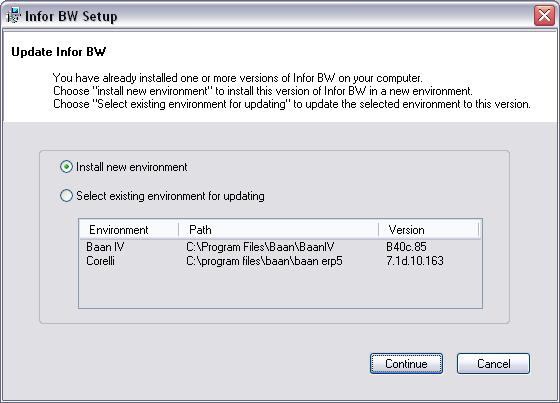The width and height of the screenshot is (560, 403).
Task: Sort by the Environment column header
Action: 129,230
